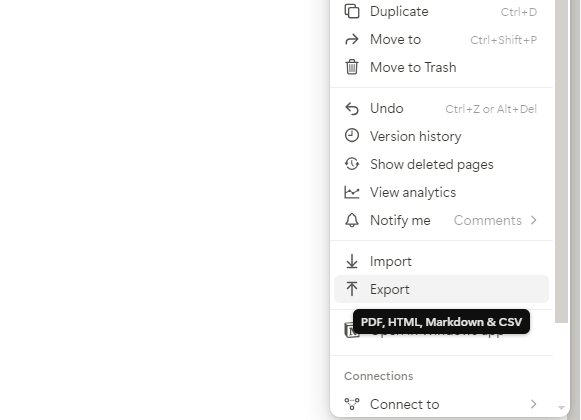Click the Notify me bell icon

pyautogui.click(x=352, y=220)
